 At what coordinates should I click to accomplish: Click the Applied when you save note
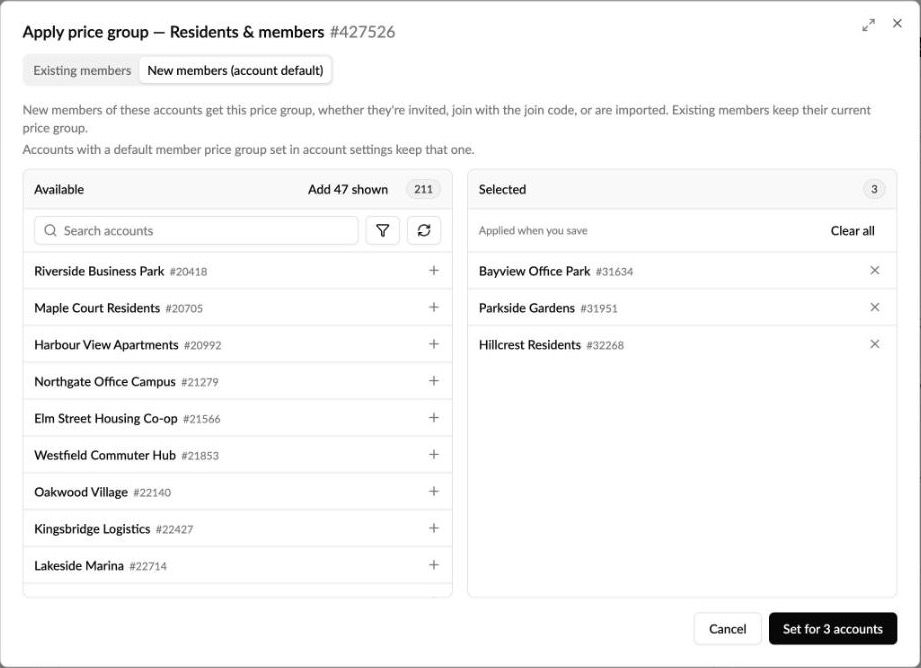533,231
